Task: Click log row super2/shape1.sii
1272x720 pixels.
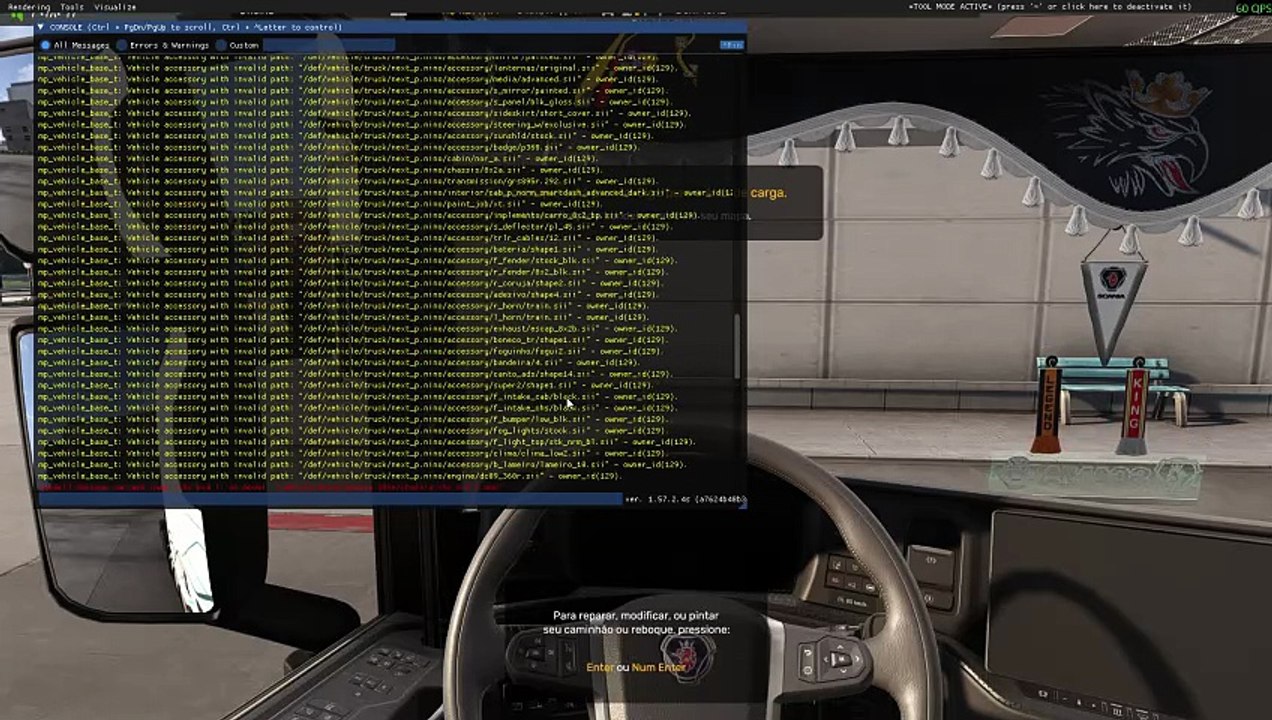Action: (345, 385)
